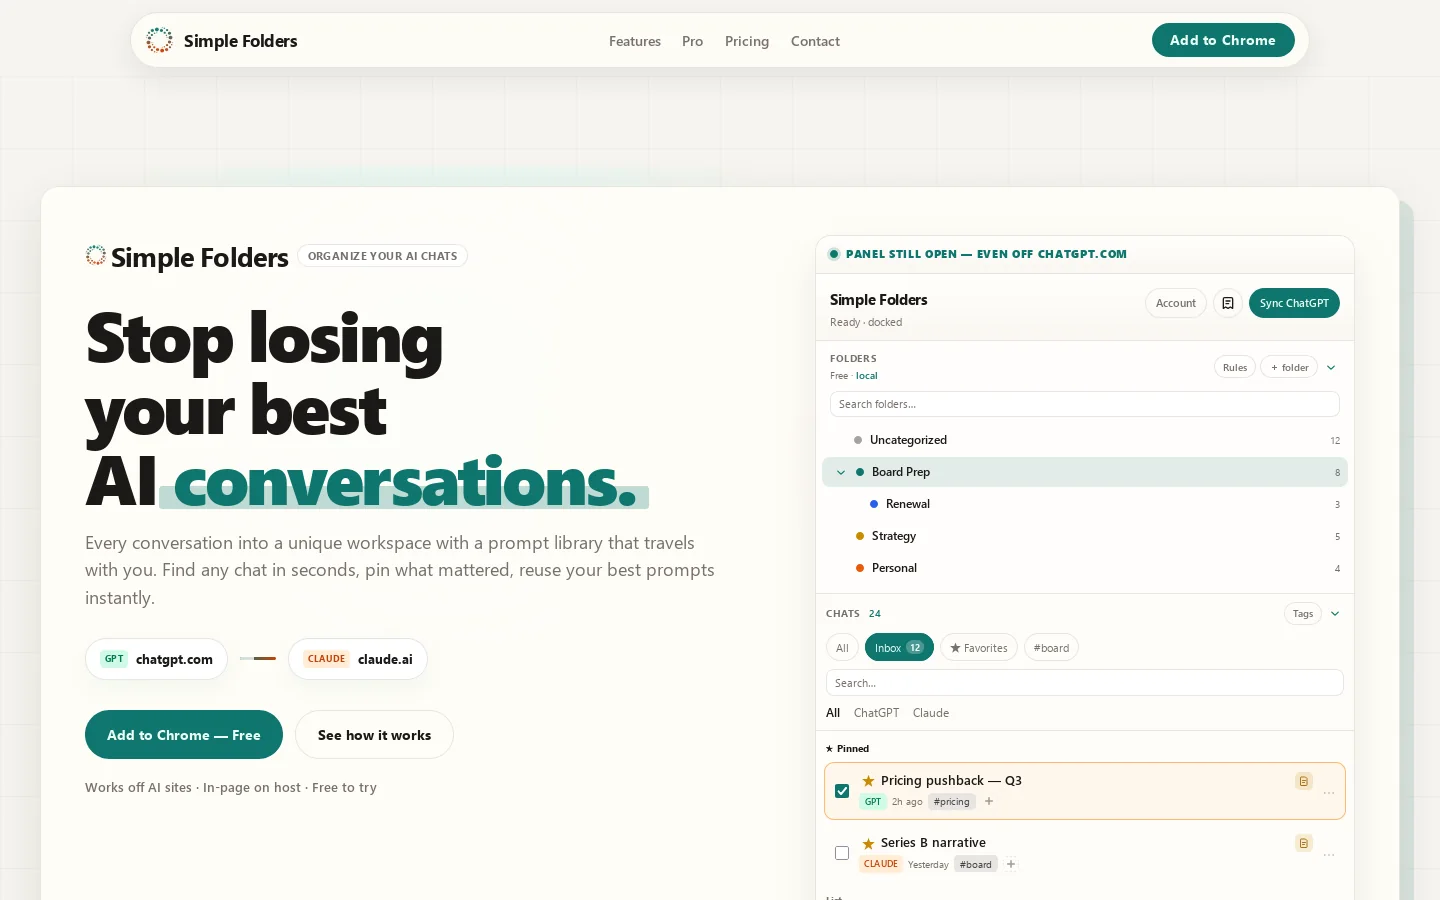Focus the chats Search field
The width and height of the screenshot is (1440, 900).
coord(1084,683)
